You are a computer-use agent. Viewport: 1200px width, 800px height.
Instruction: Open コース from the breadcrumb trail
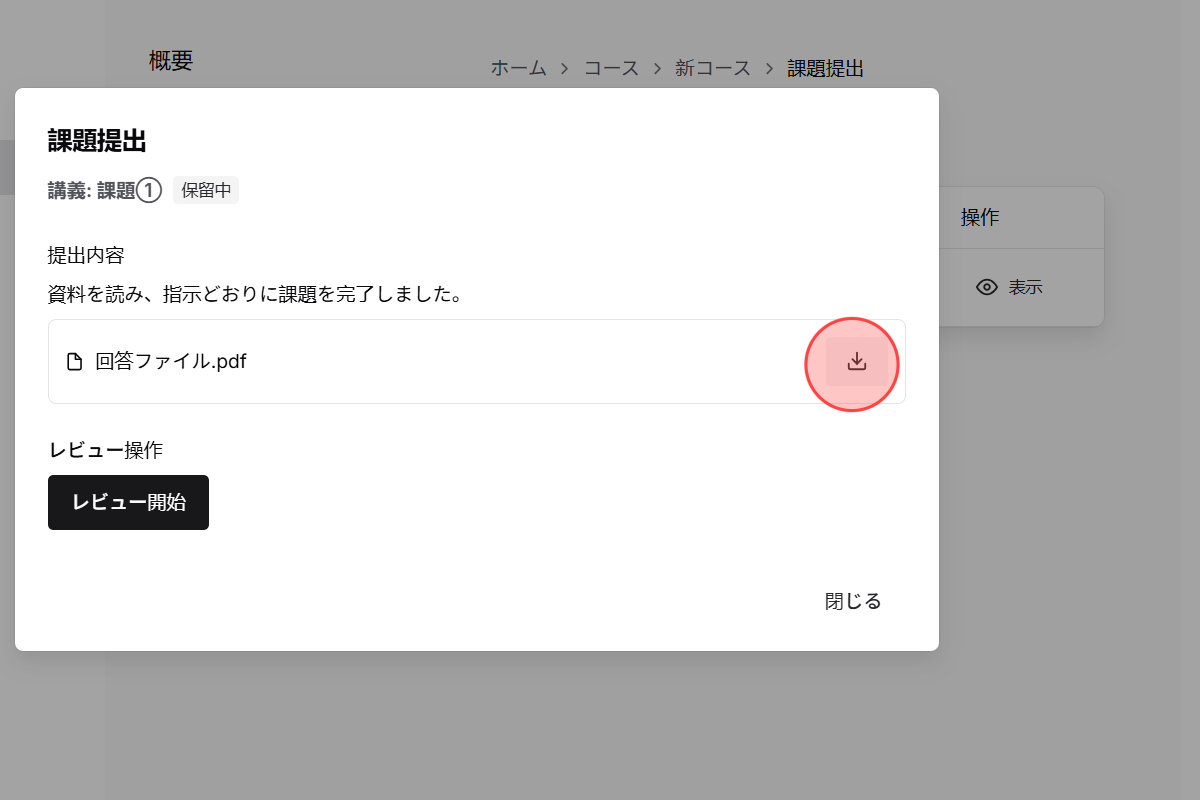point(613,68)
